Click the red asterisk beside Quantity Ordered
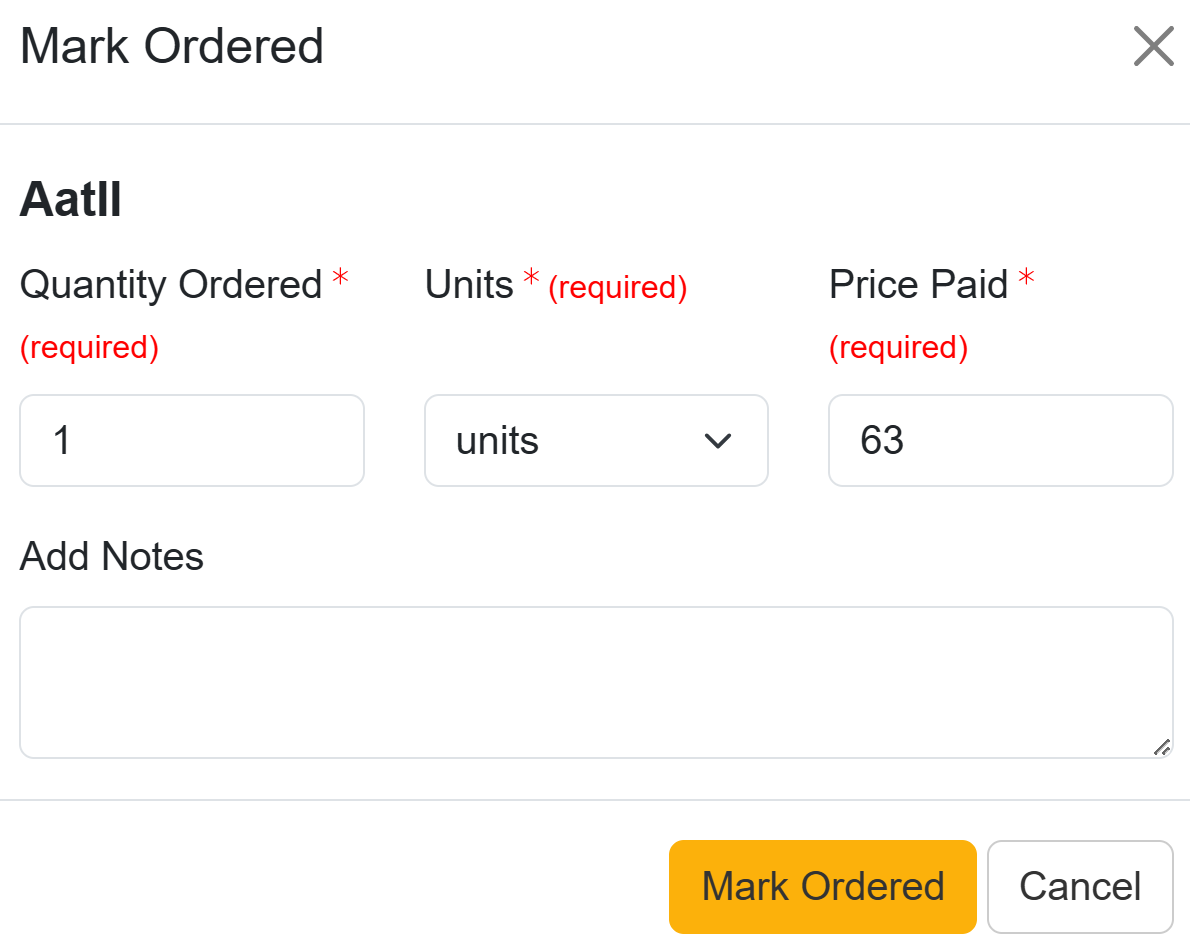The image size is (1190, 951). [340, 280]
